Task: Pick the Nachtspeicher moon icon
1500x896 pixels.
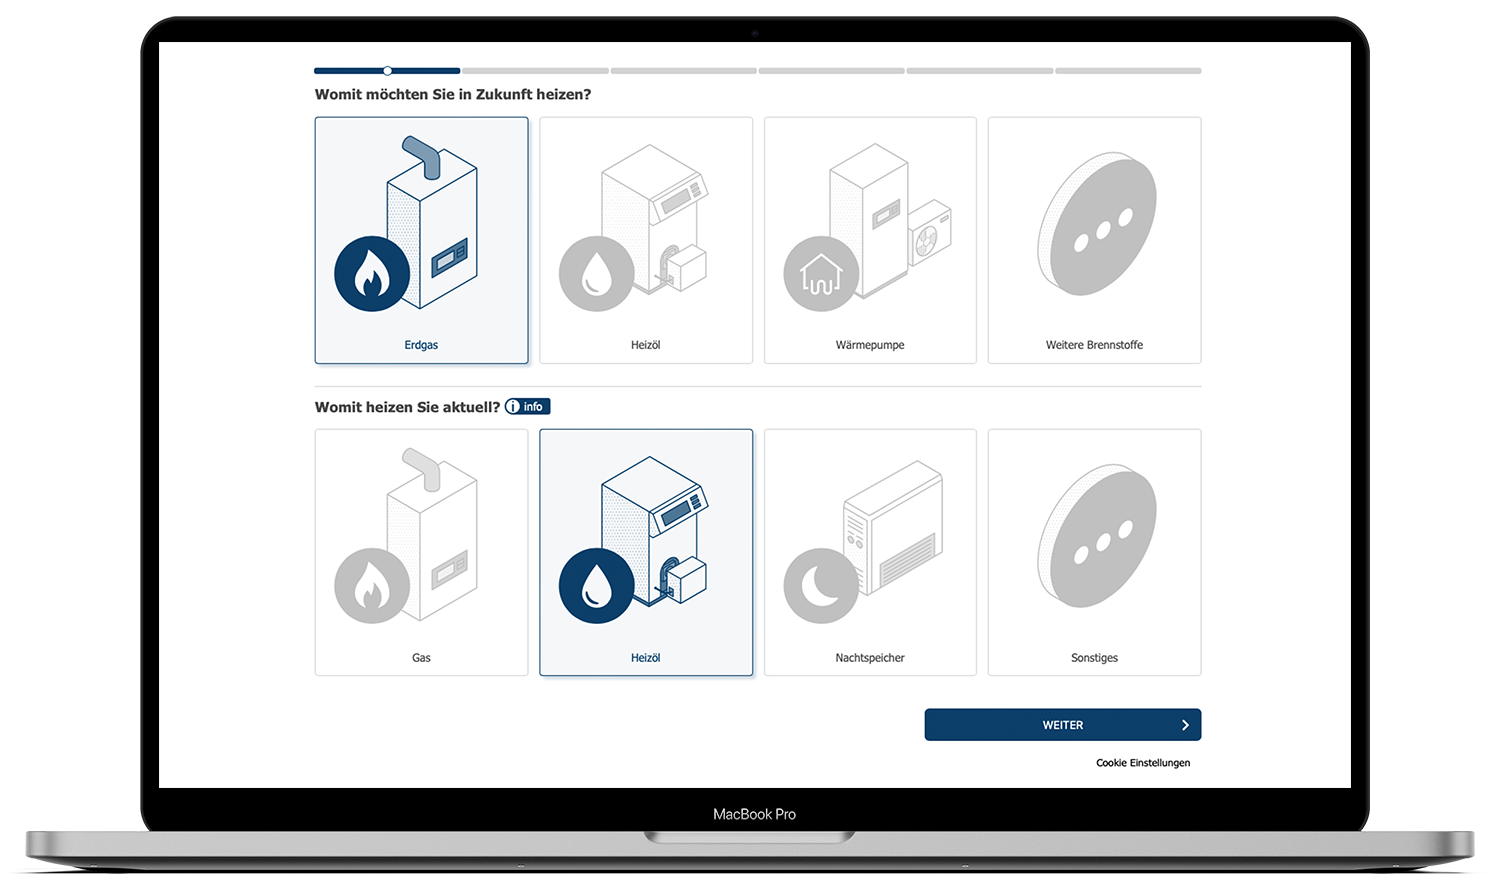Action: point(820,586)
